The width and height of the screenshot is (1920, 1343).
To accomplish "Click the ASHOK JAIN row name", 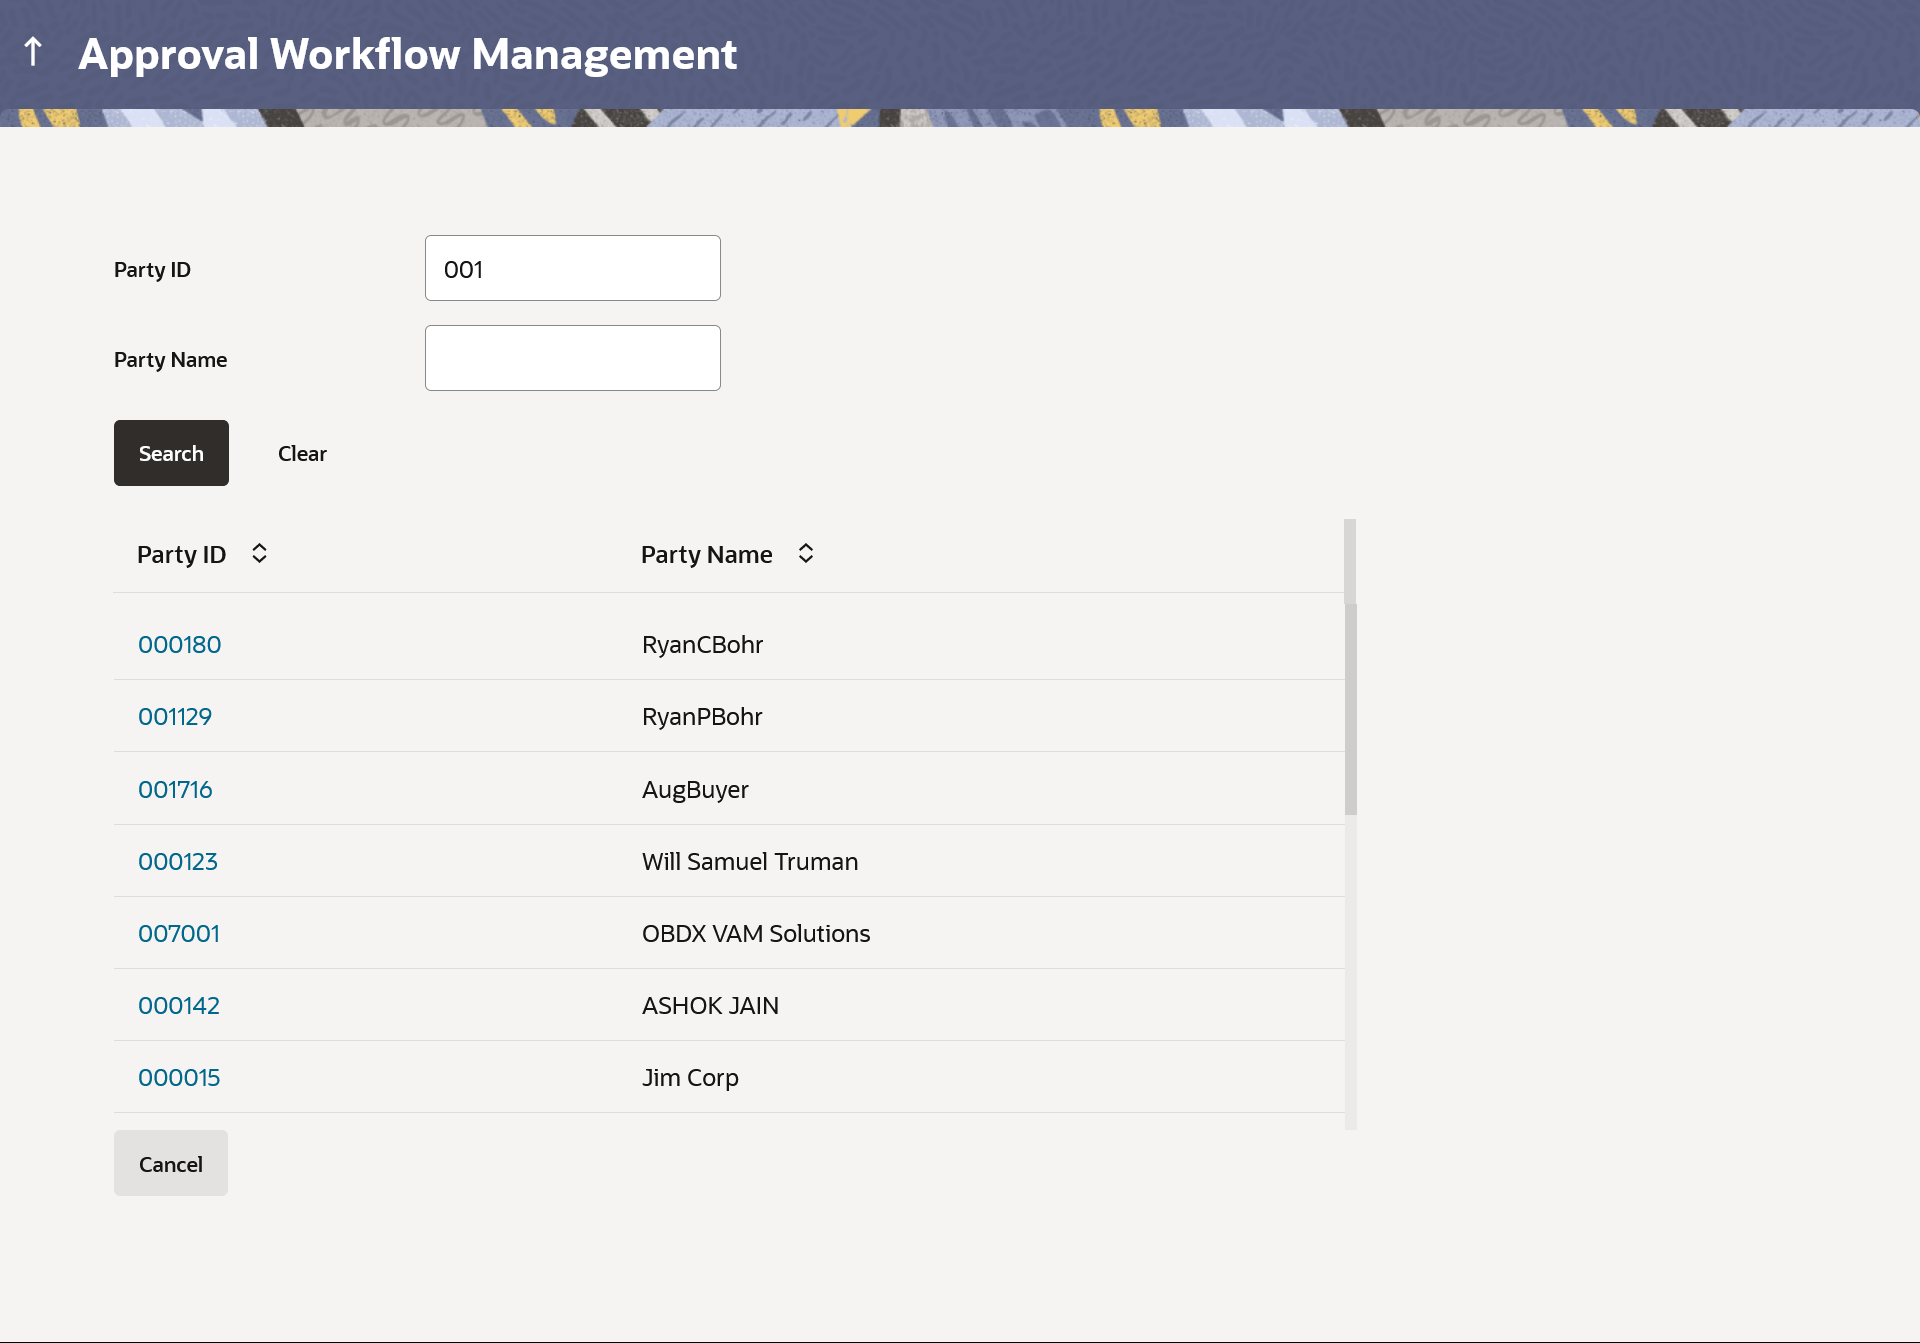I will pos(710,1006).
